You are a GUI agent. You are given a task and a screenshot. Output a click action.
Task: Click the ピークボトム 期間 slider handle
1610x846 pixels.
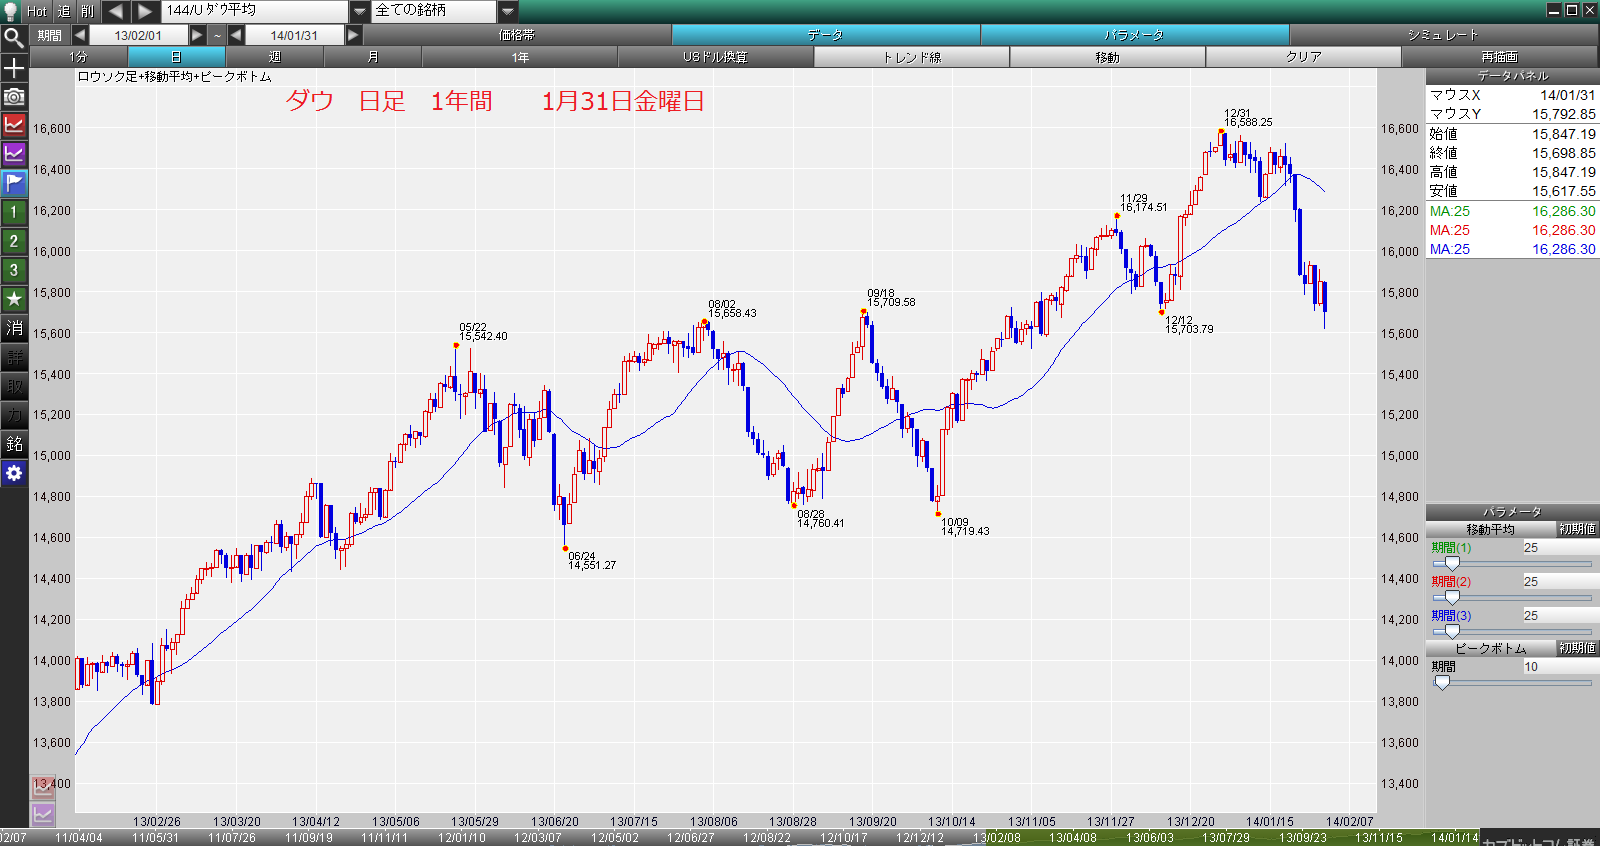(x=1442, y=682)
